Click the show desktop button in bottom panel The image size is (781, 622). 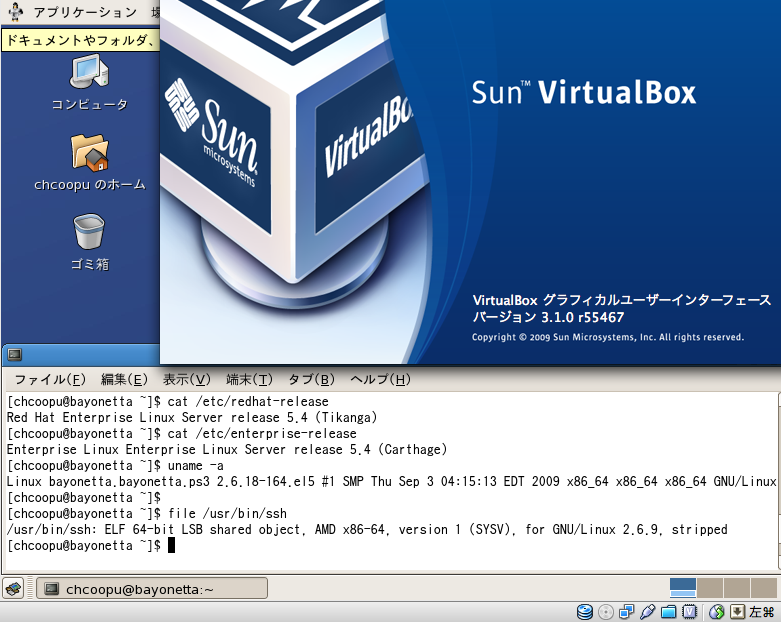point(14,589)
